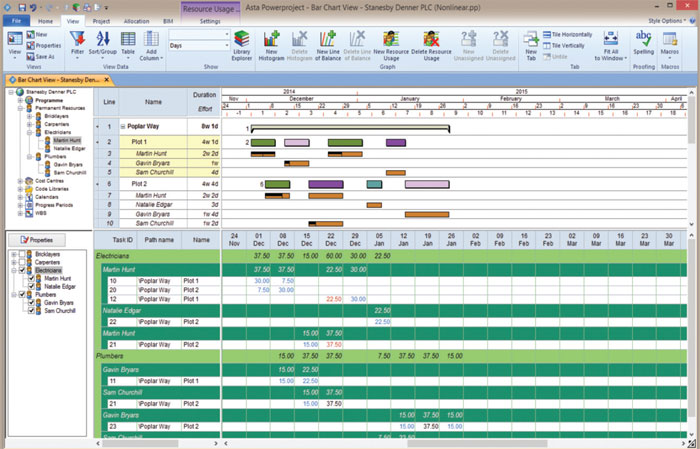The width and height of the screenshot is (700, 449).
Task: Add a New Line of Balance
Action: (328, 45)
